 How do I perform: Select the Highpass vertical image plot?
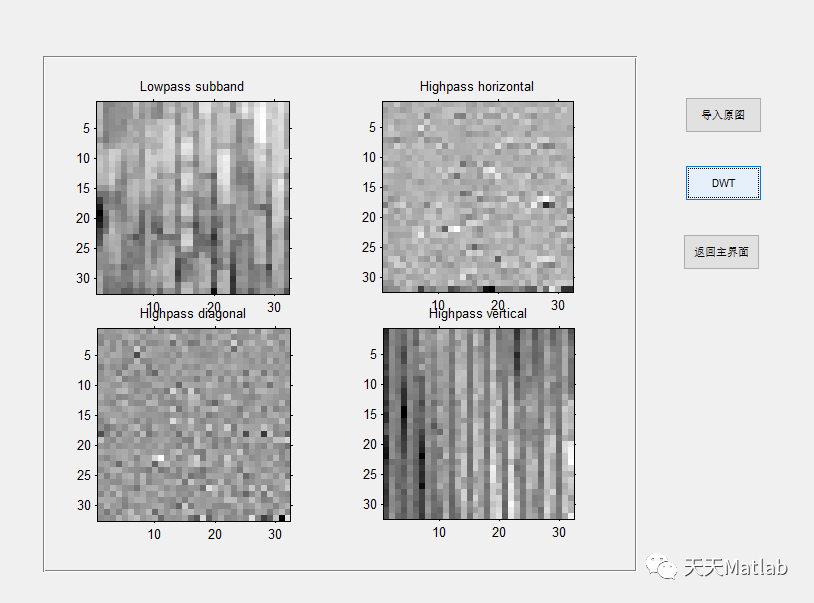tap(479, 423)
